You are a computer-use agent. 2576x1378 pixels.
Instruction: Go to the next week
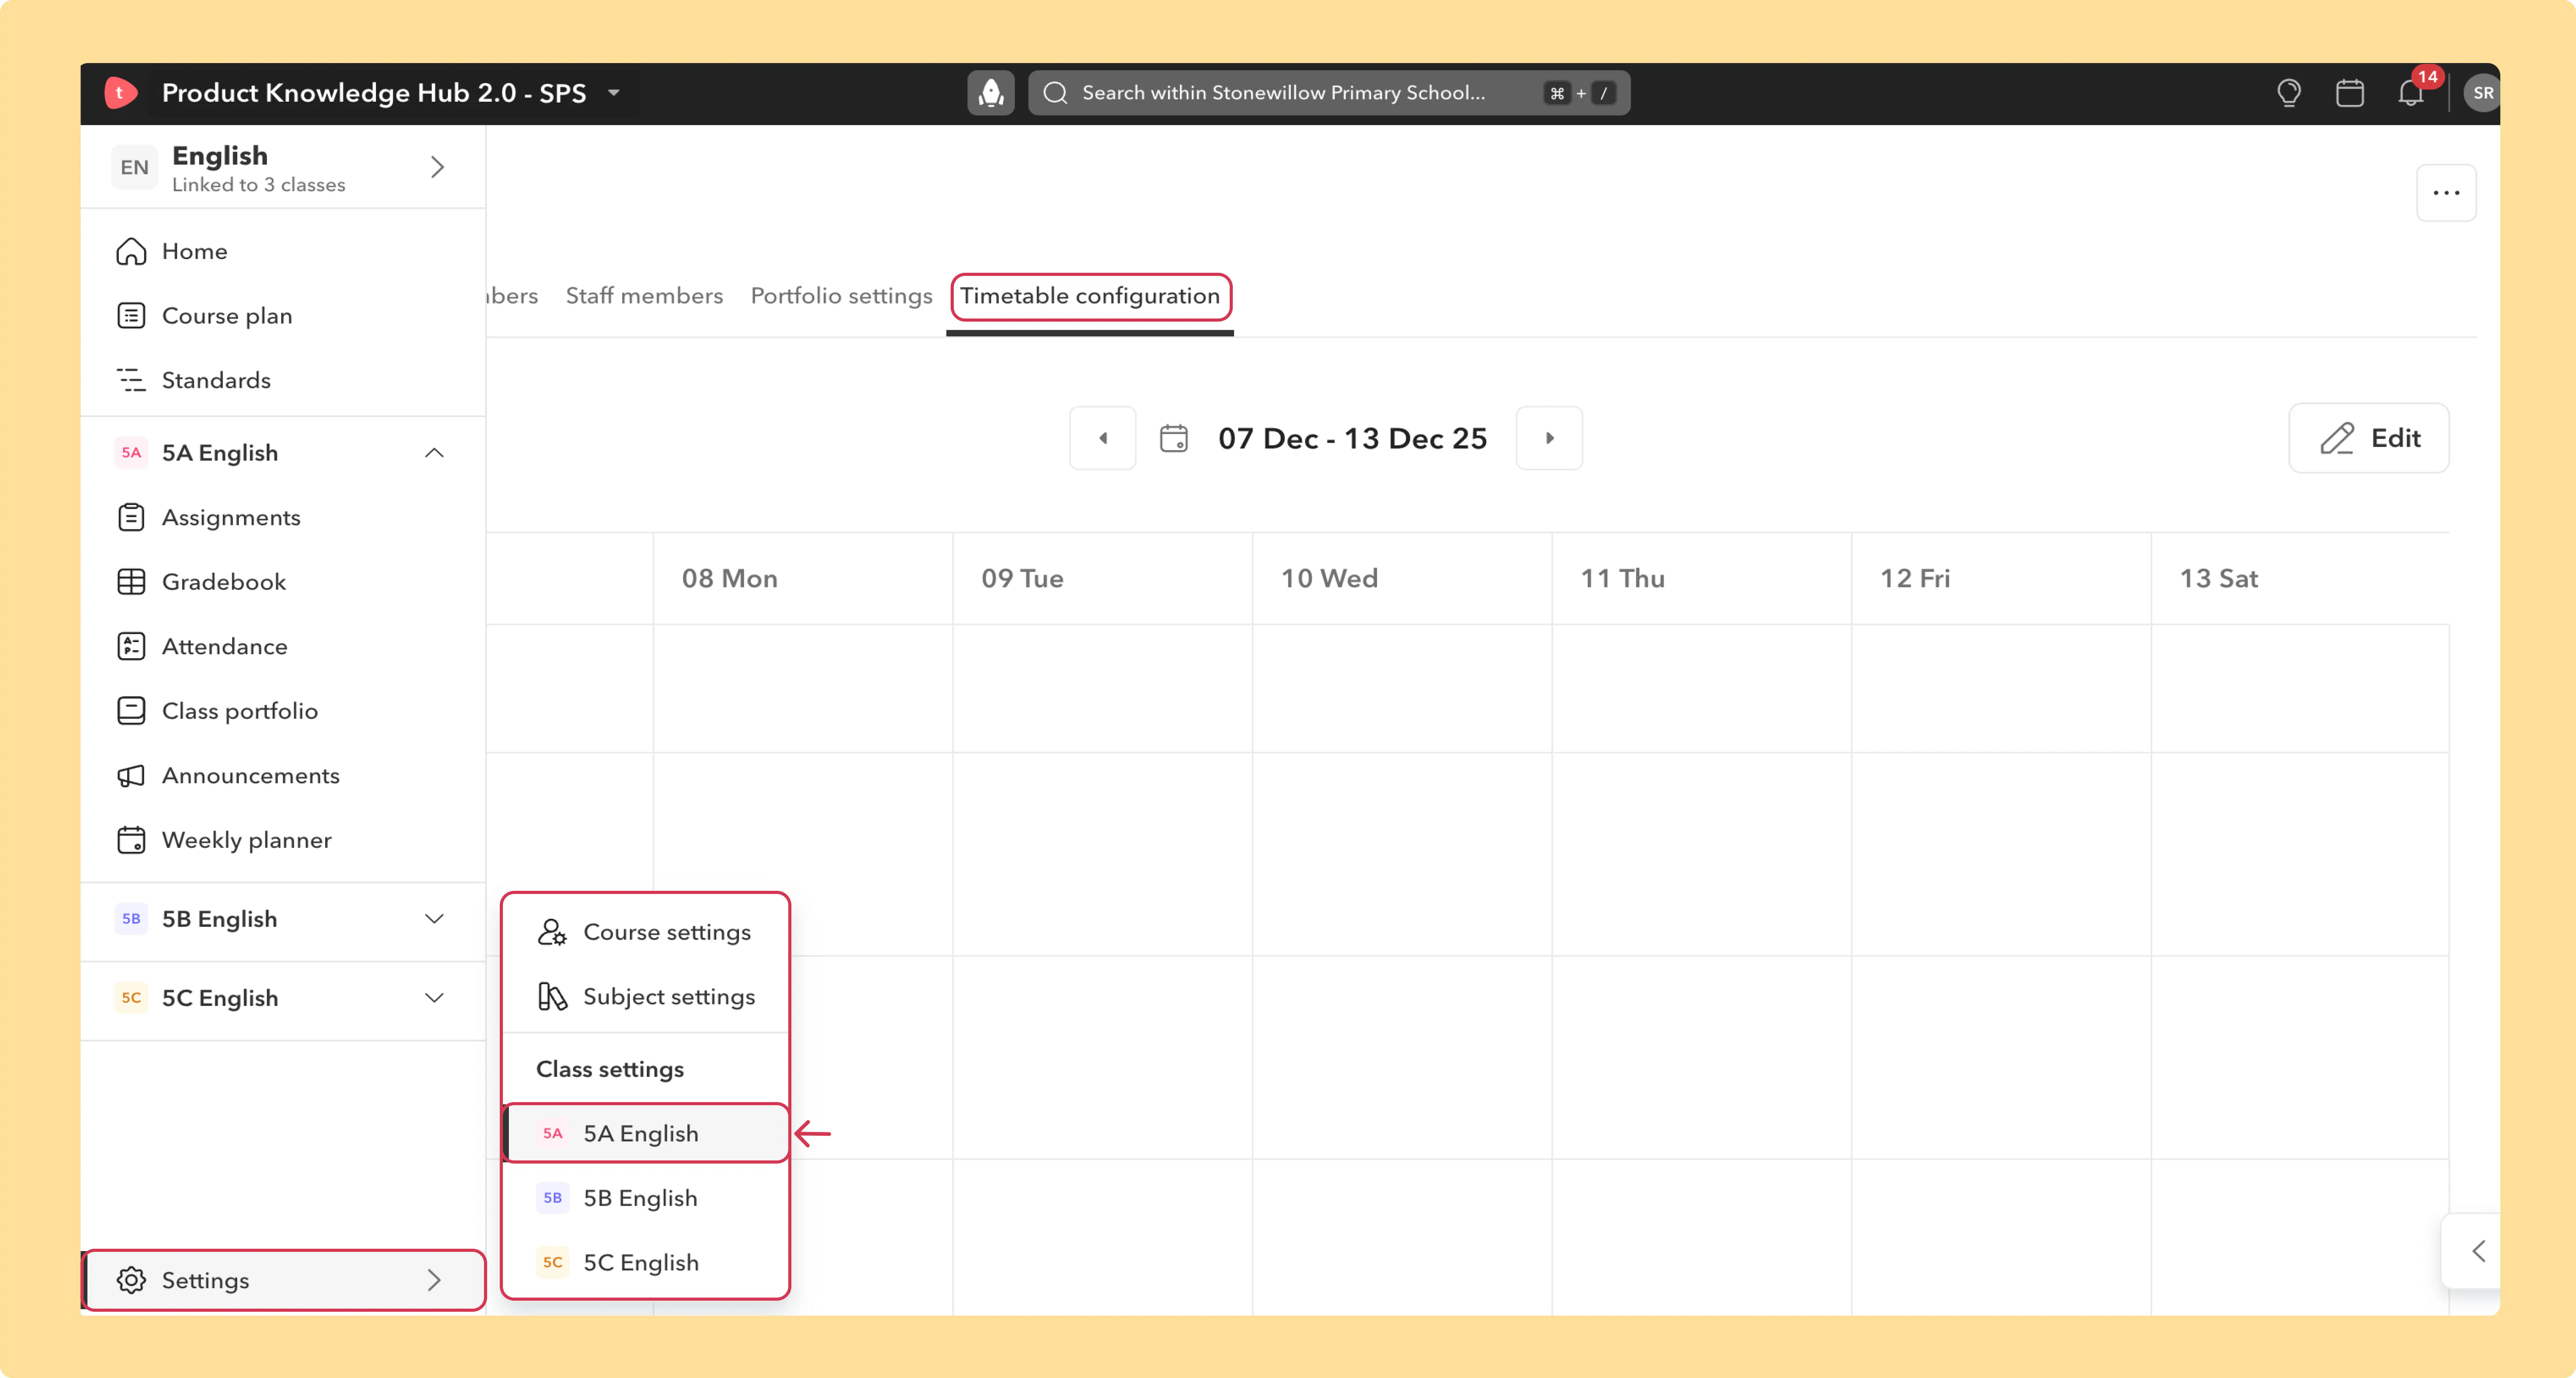[x=1549, y=438]
